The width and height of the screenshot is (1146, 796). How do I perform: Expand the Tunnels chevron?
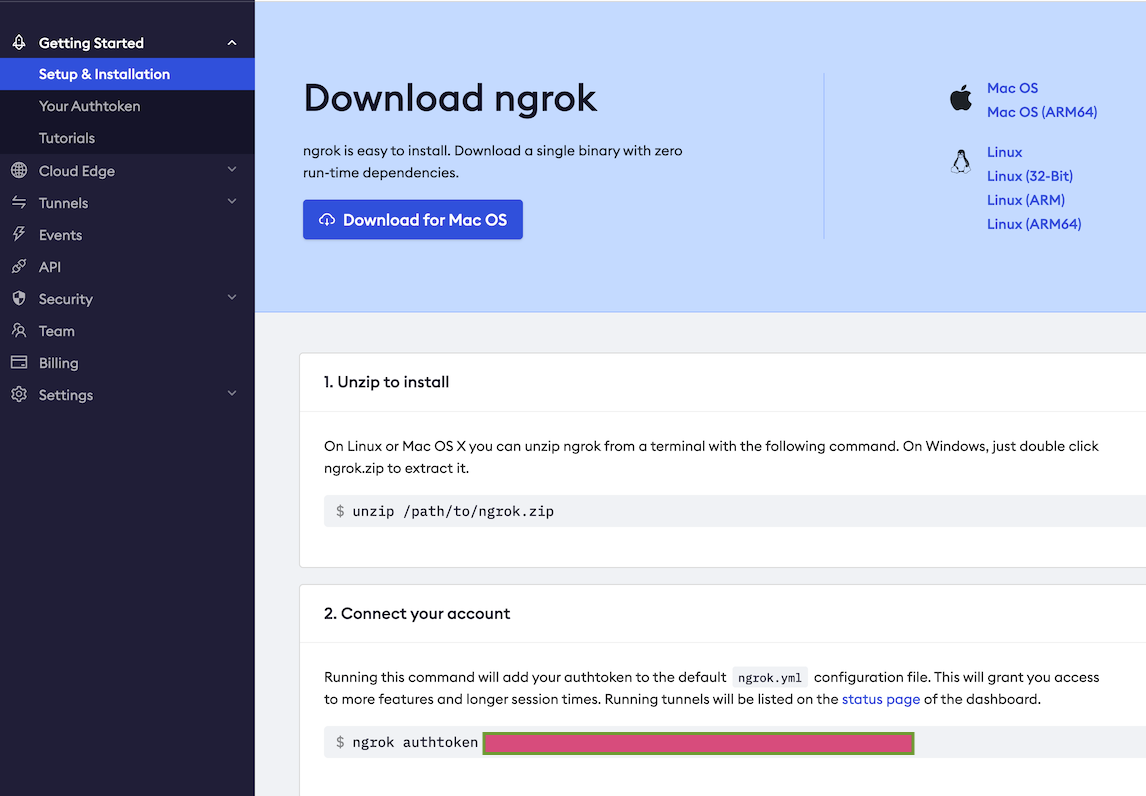click(232, 201)
